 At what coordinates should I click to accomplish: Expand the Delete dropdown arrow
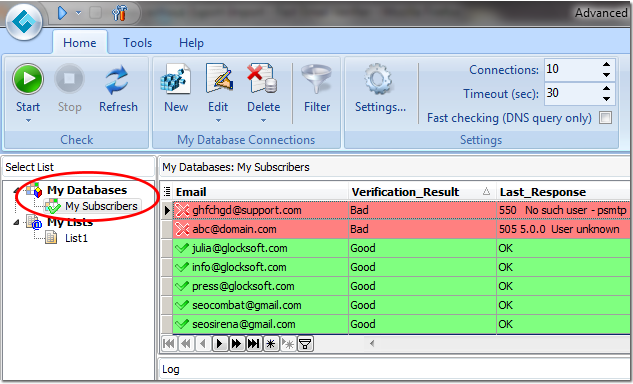coord(264,120)
